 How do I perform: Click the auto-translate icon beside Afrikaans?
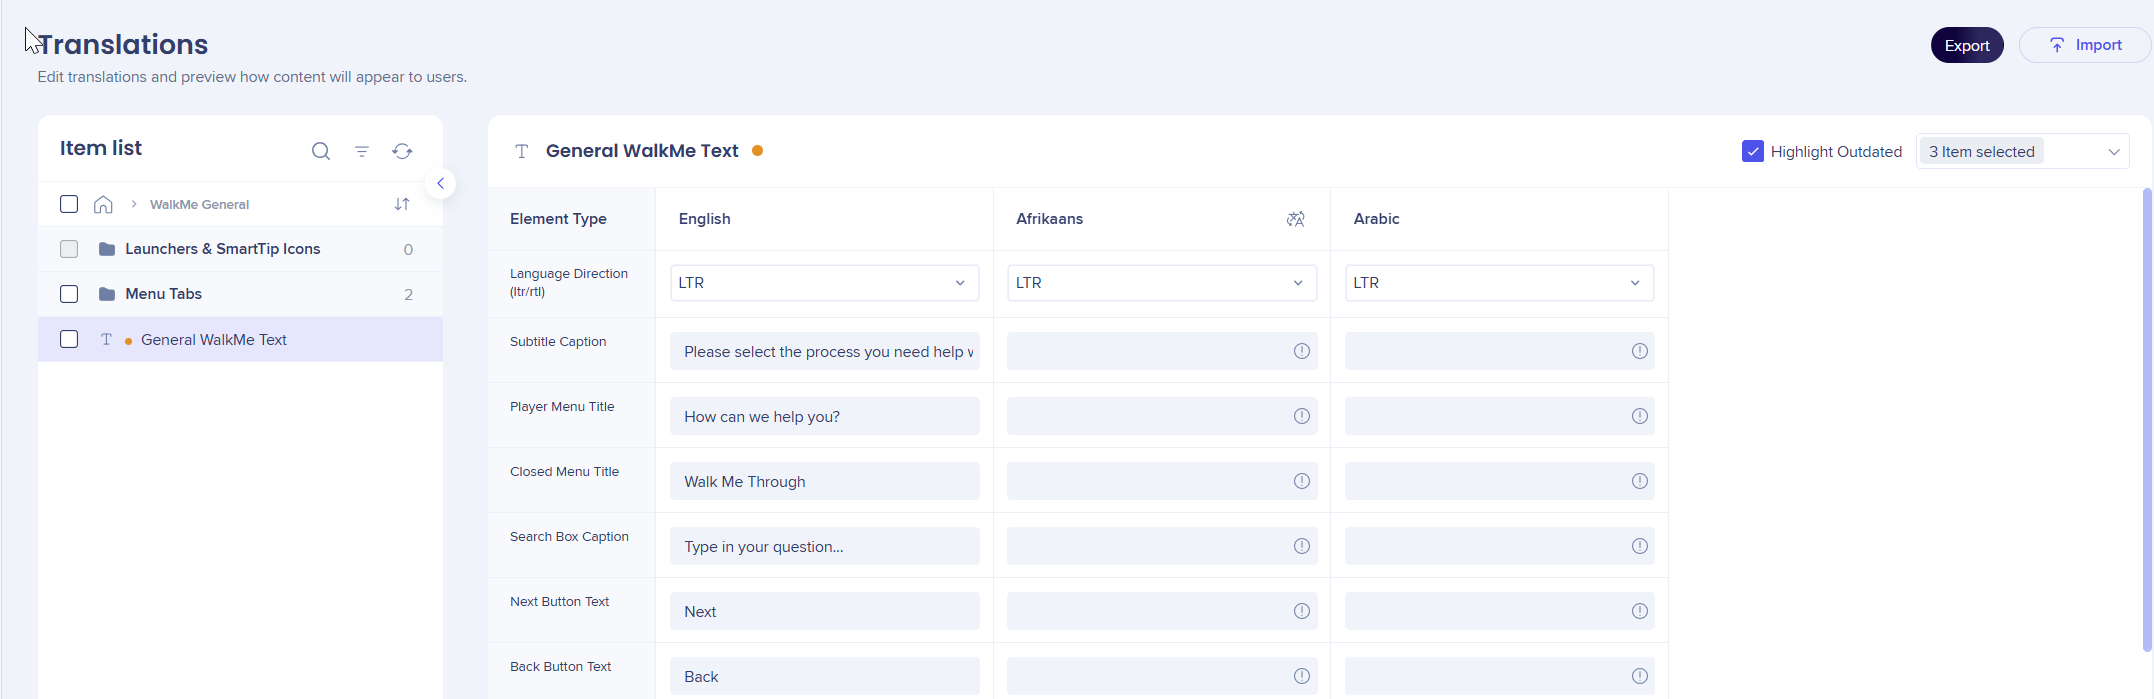tap(1295, 219)
